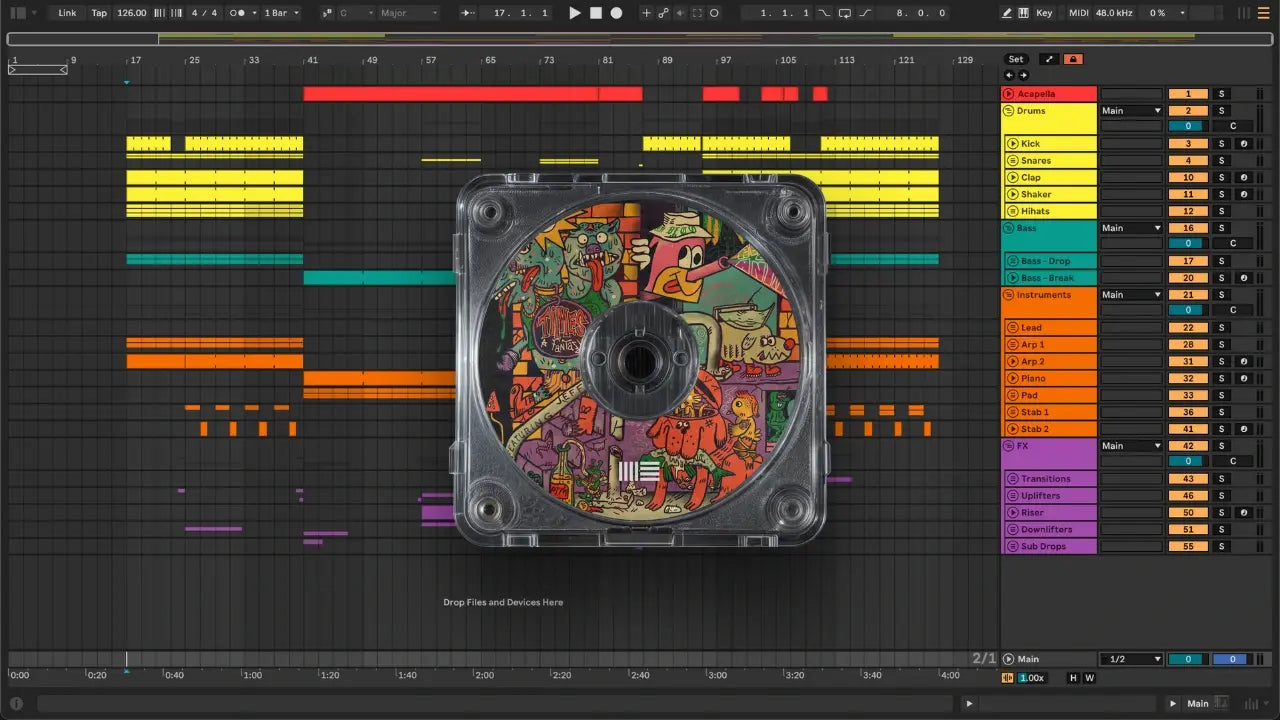Open the 1 Bar quantization dropdown
This screenshot has width=1280, height=720.
(x=282, y=13)
